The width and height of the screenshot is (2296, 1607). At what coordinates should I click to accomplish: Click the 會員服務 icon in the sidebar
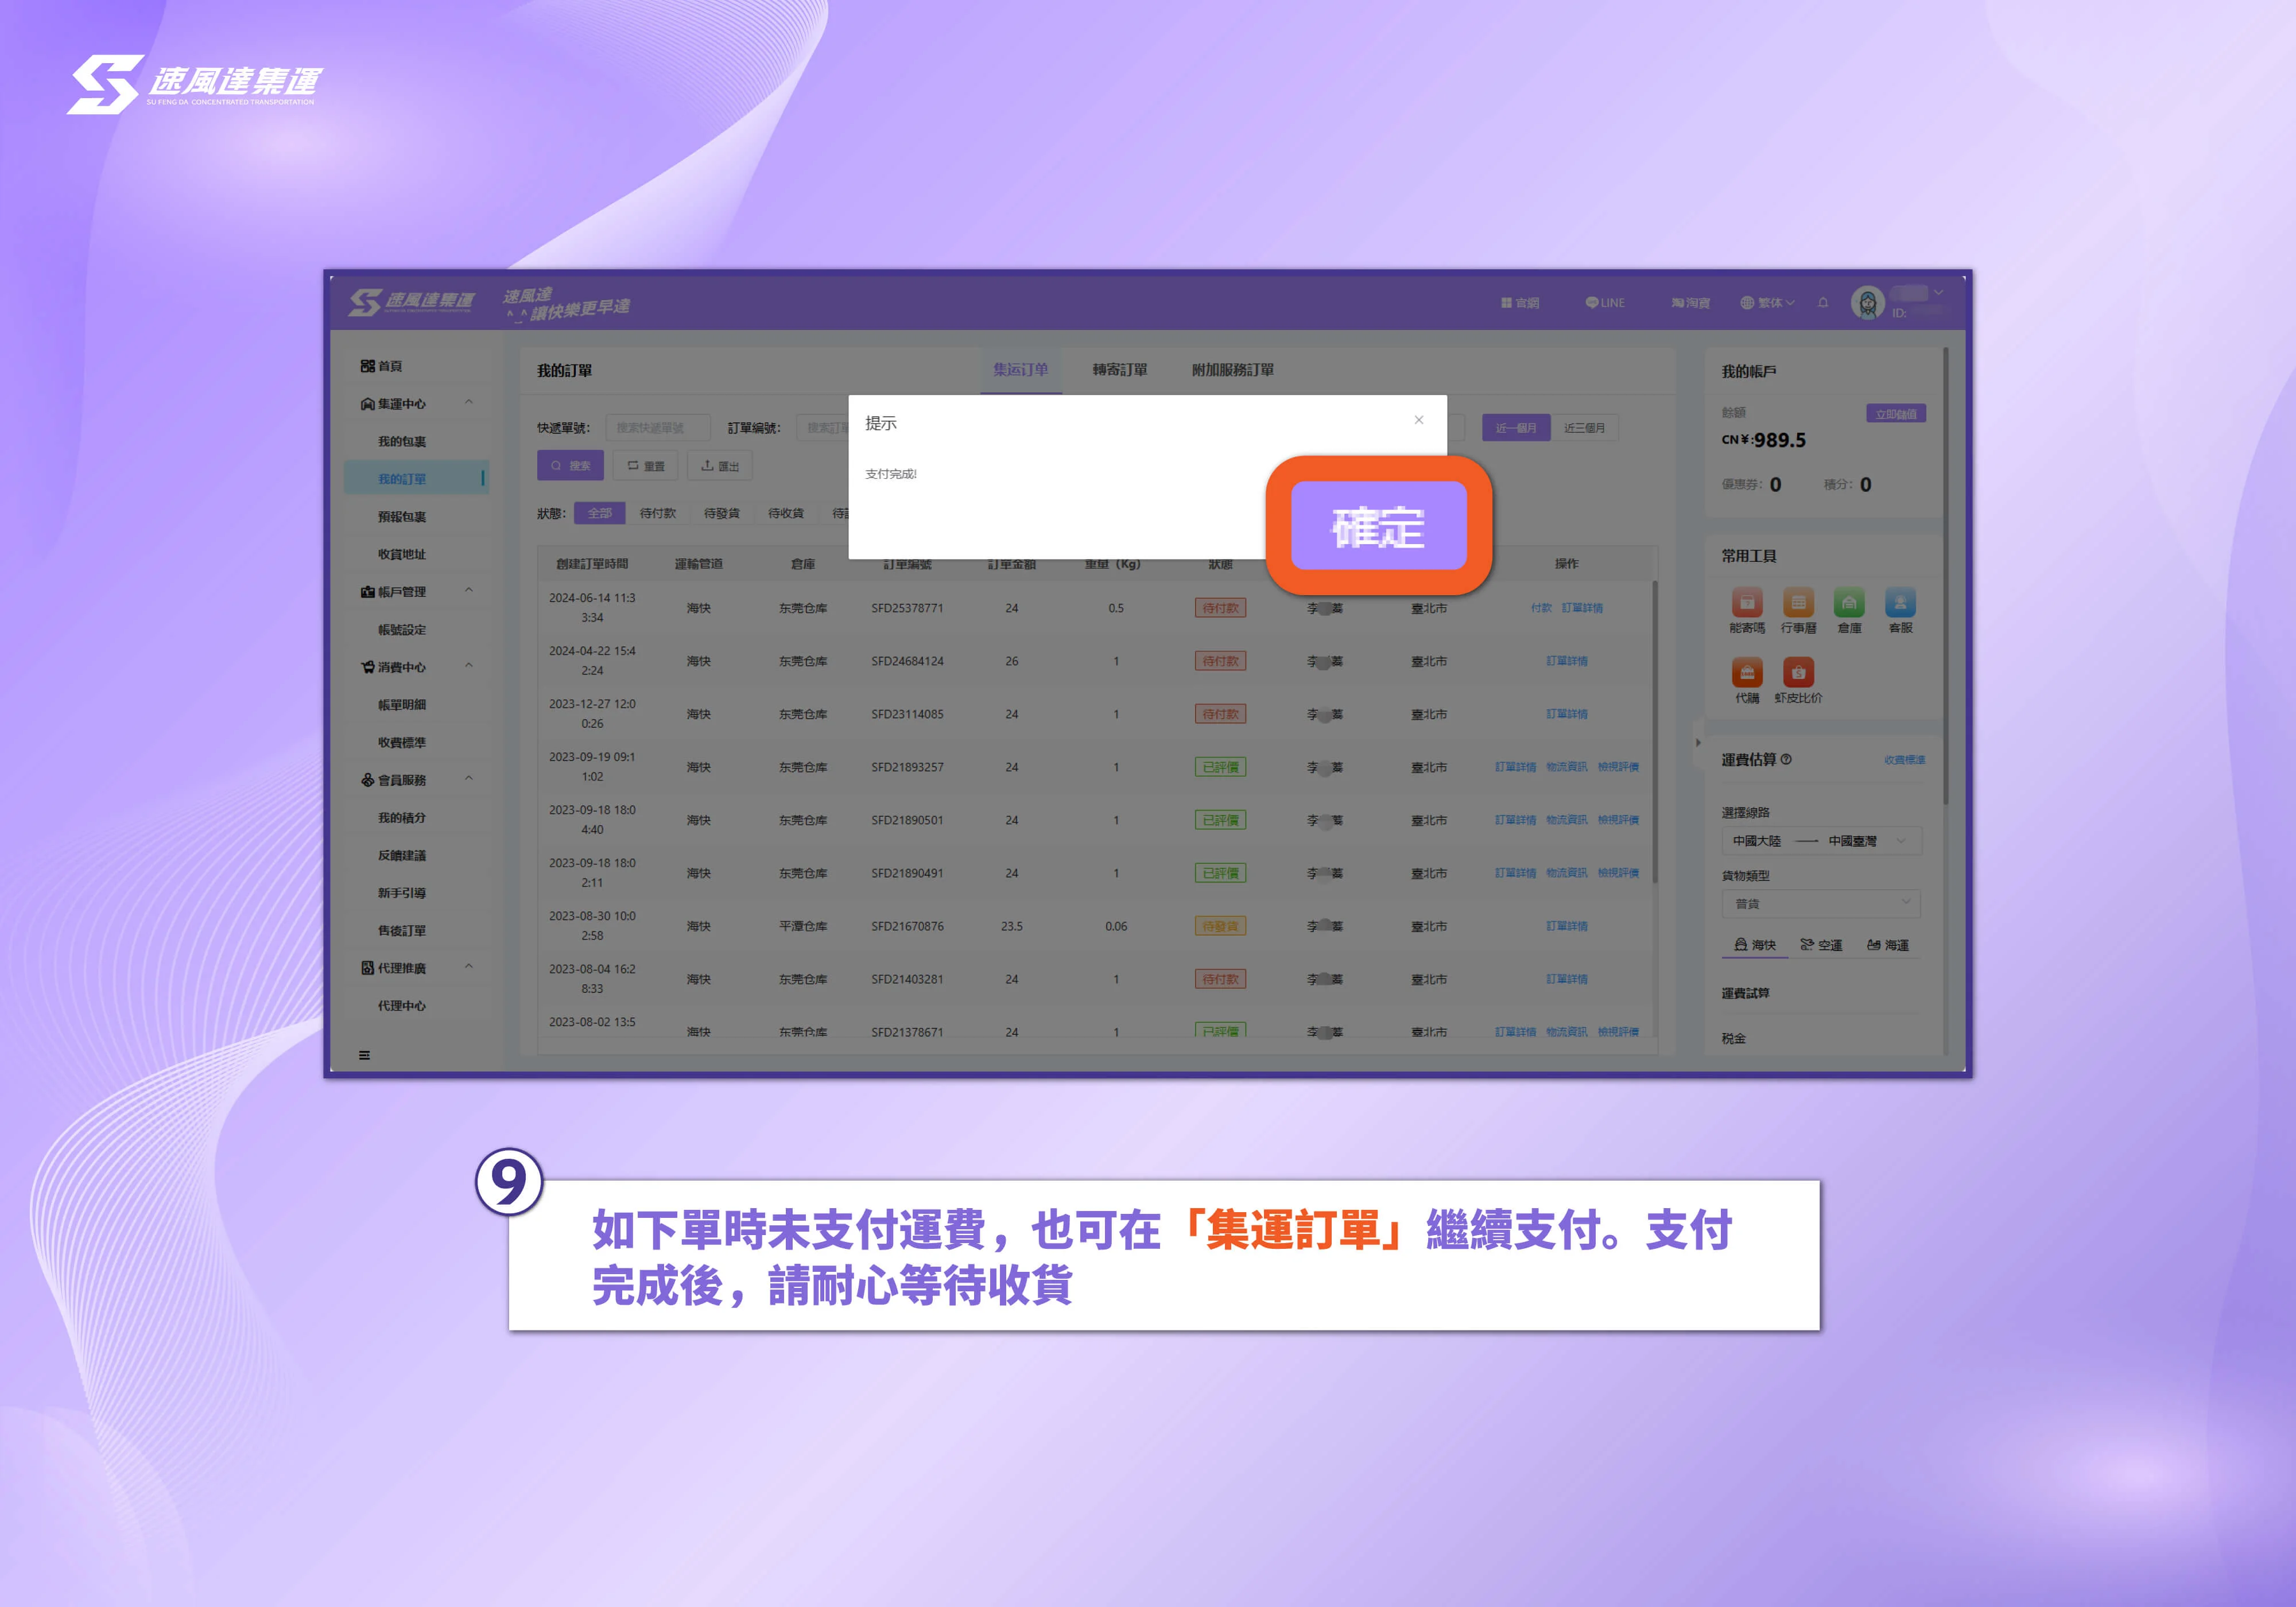(x=367, y=780)
